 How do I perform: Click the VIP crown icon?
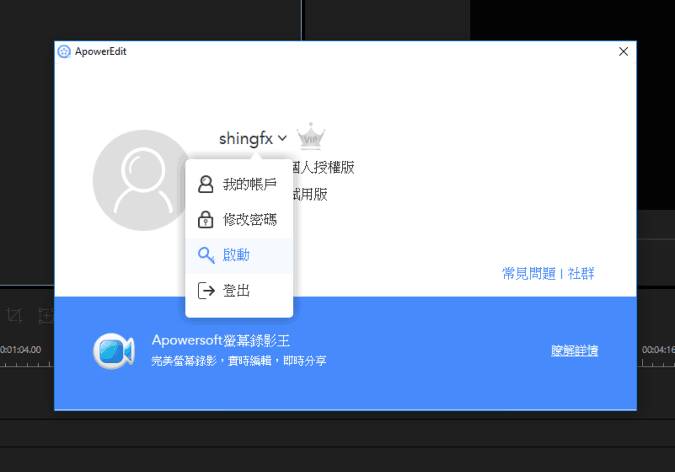(311, 137)
